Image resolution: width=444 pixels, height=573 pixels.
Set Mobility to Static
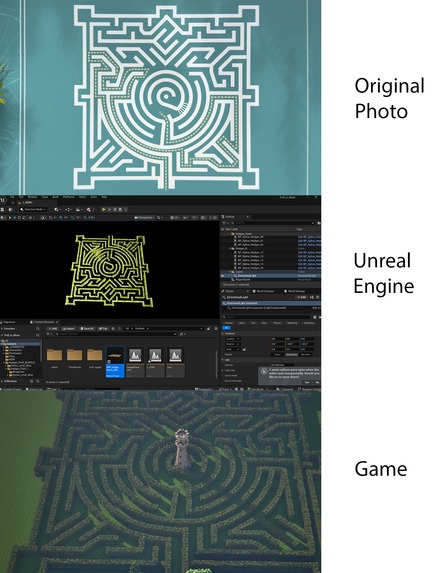(x=277, y=354)
